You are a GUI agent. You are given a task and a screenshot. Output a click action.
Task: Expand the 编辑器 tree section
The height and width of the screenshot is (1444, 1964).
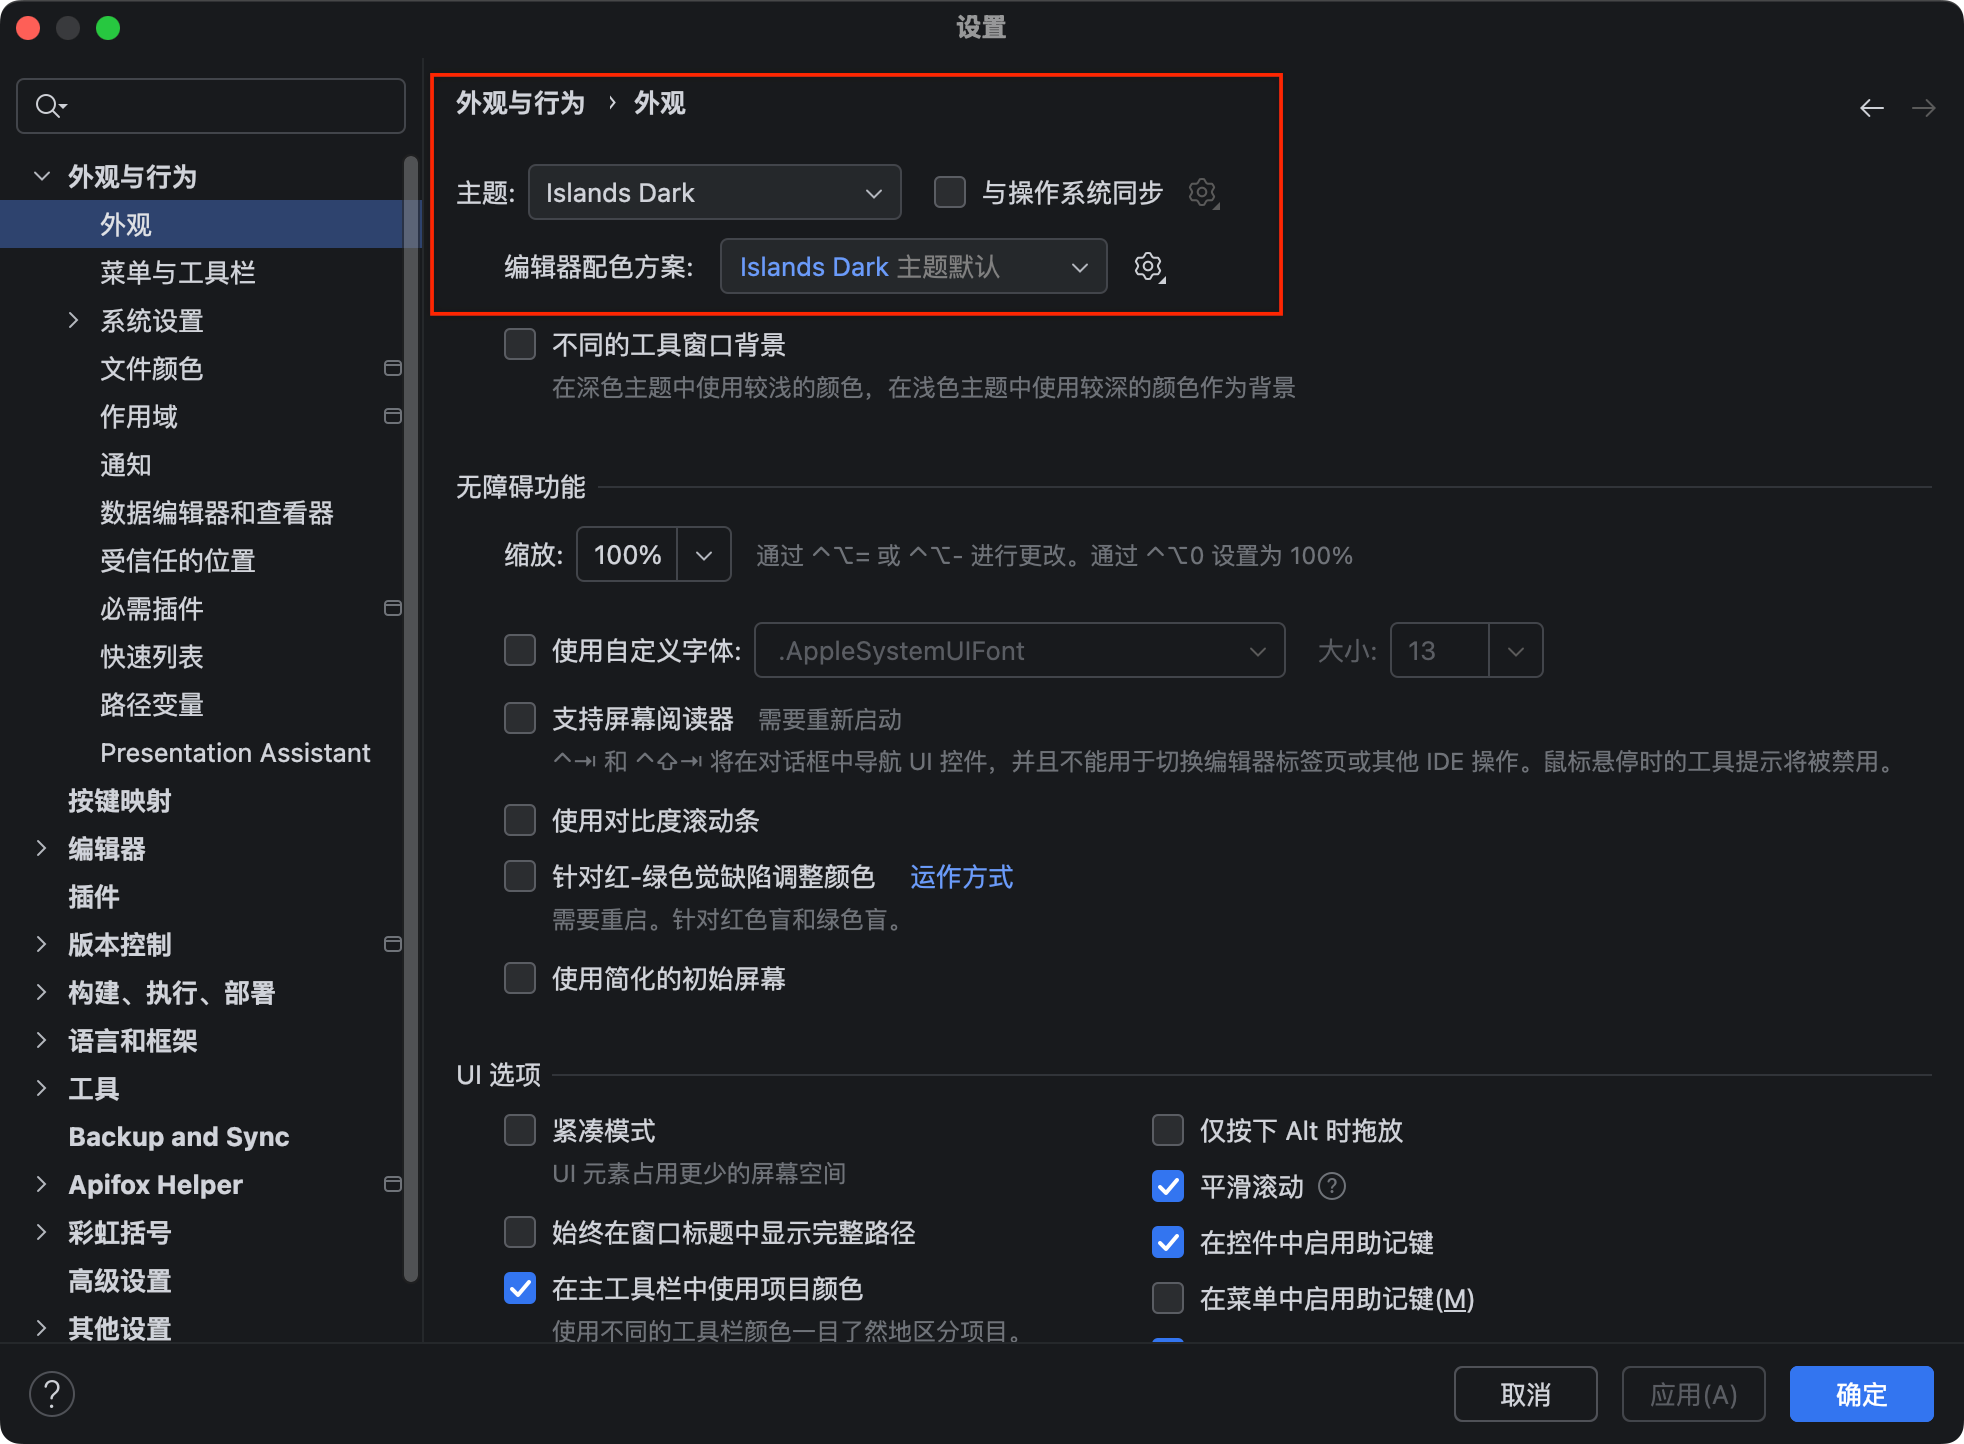[41, 848]
